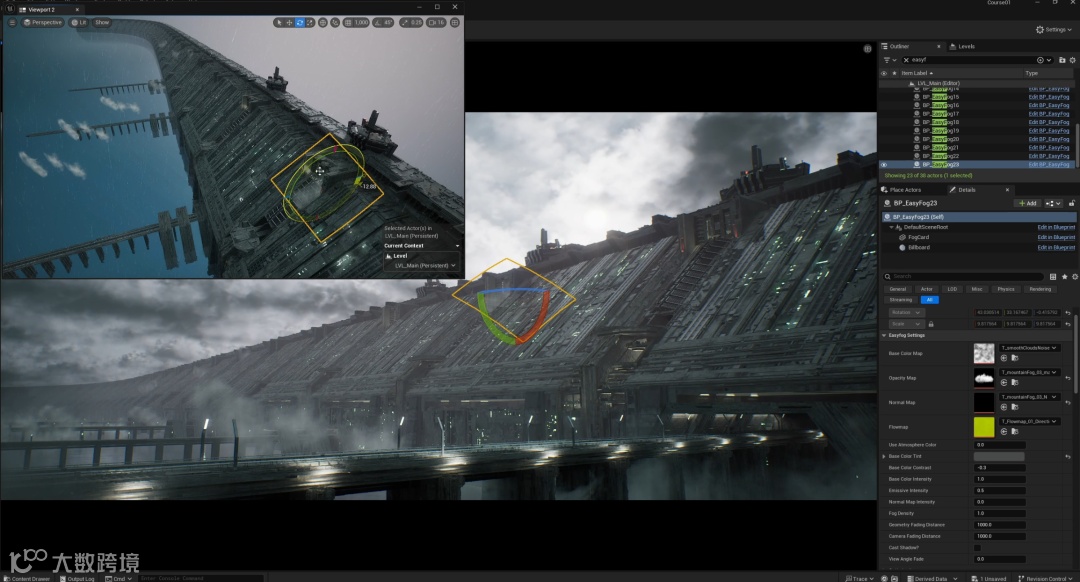Activate the Rotate gizmo tool
The width and height of the screenshot is (1080, 582).
(300, 23)
